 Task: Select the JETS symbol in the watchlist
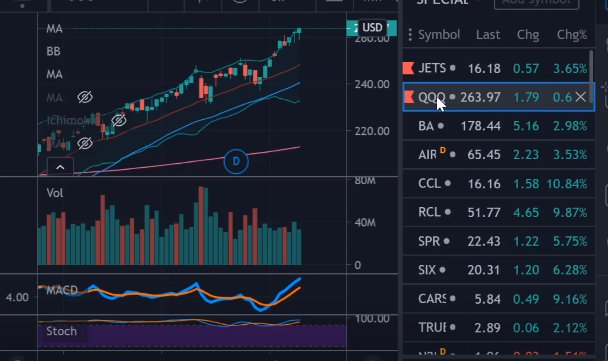click(432, 68)
